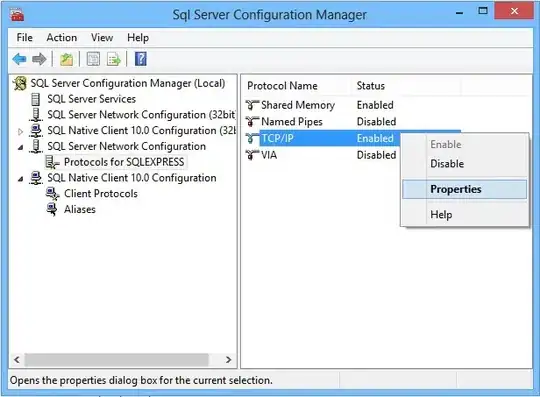Select the VIA protocol icon
The width and height of the screenshot is (540, 397).
[252, 155]
